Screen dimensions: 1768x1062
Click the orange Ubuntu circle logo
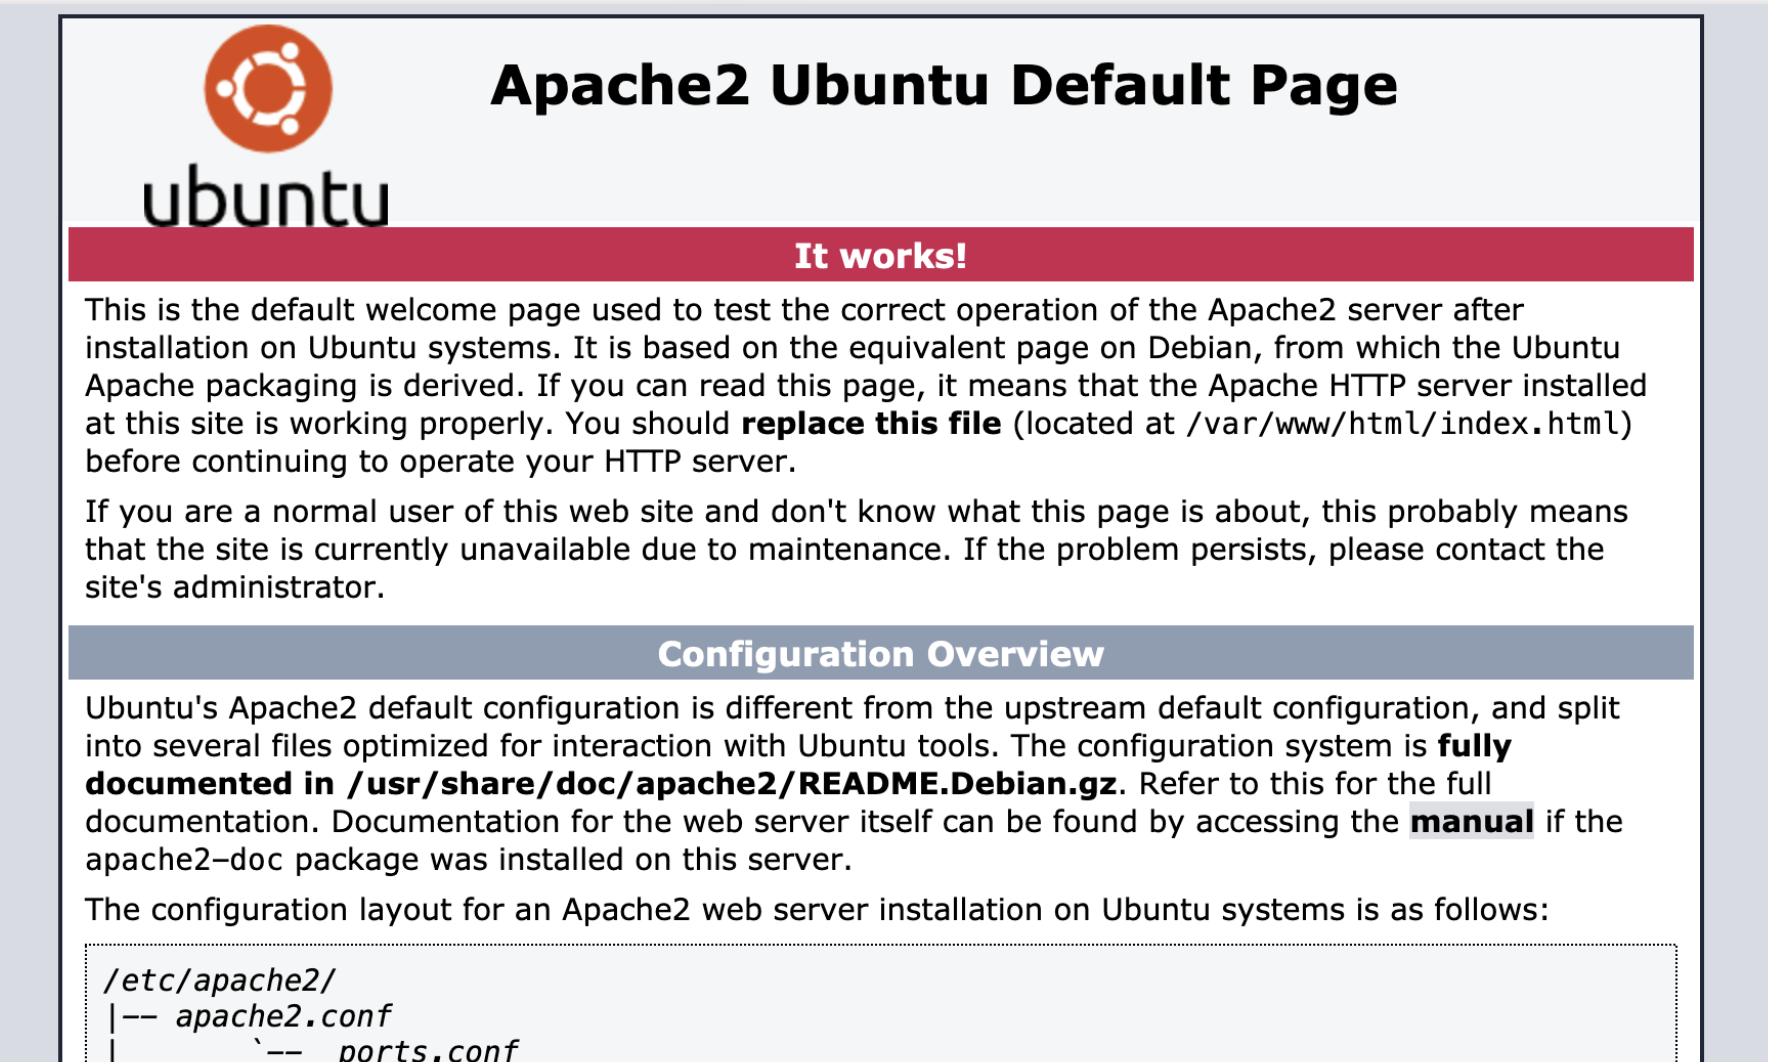[x=268, y=89]
